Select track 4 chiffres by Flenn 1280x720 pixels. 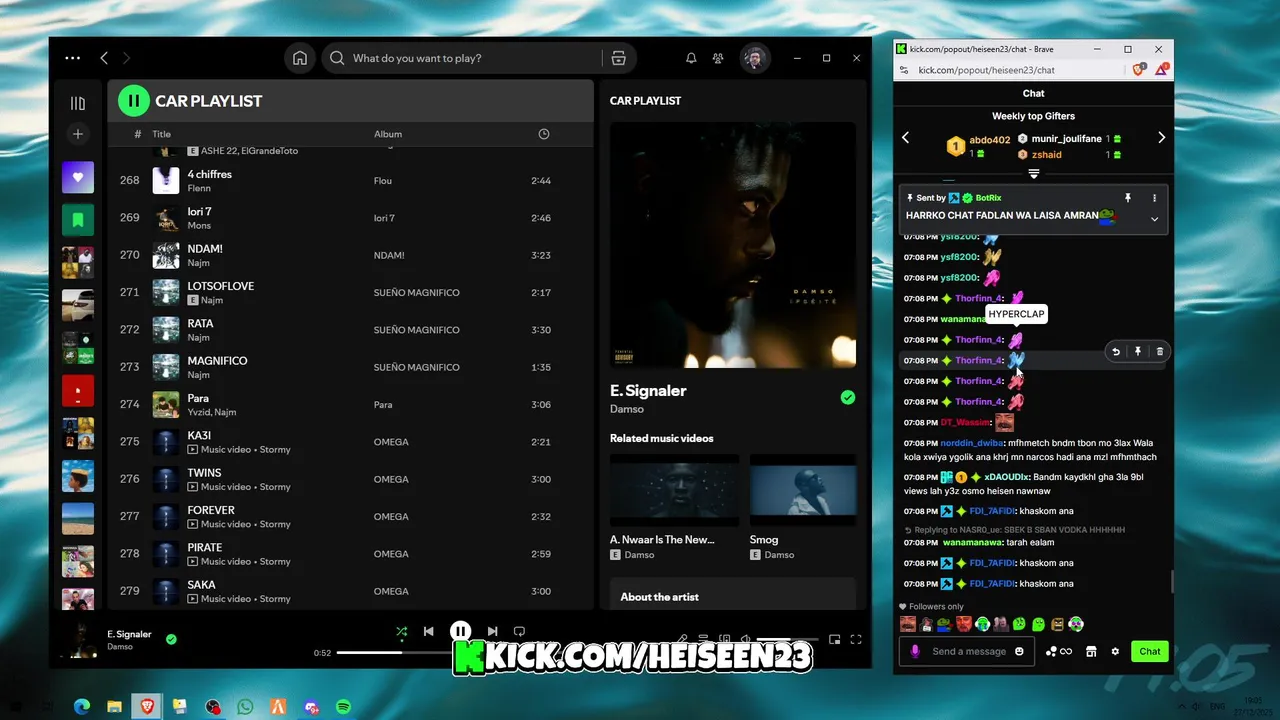click(350, 181)
